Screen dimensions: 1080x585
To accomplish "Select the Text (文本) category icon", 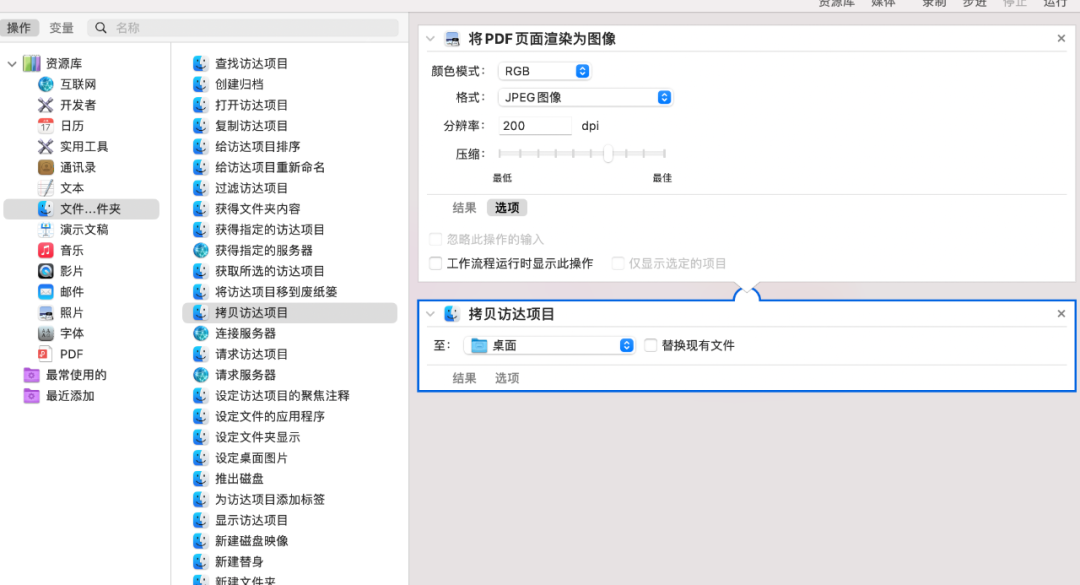I will click(x=45, y=187).
